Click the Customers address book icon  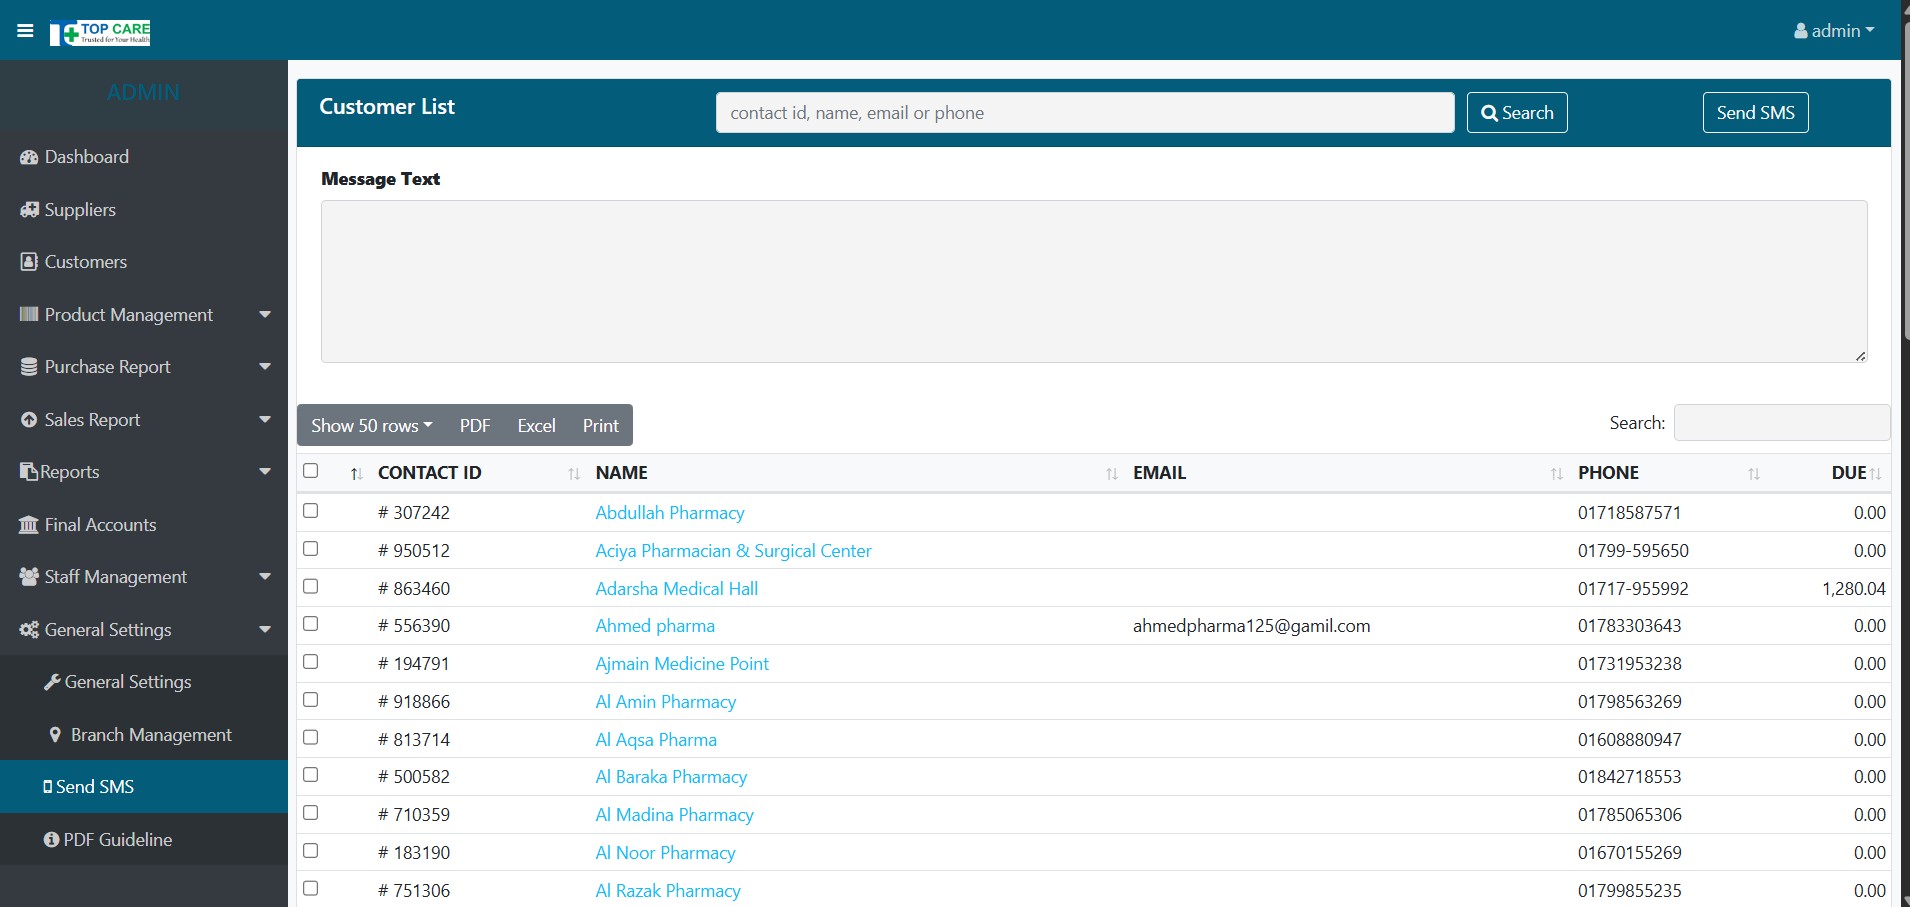[29, 262]
